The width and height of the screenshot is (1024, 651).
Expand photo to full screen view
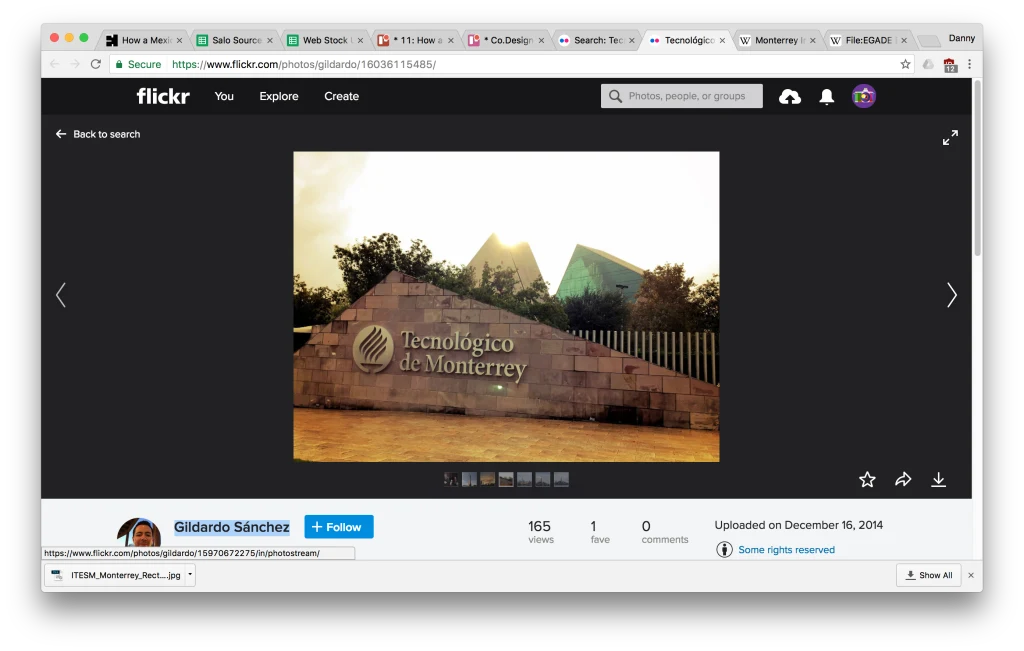coord(950,138)
